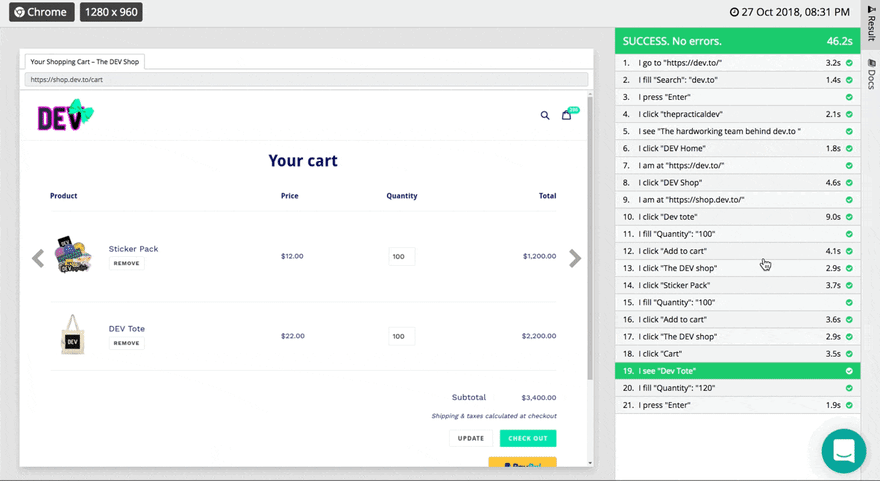Select step 21 press Enter
880x481 pixels.
click(x=737, y=405)
